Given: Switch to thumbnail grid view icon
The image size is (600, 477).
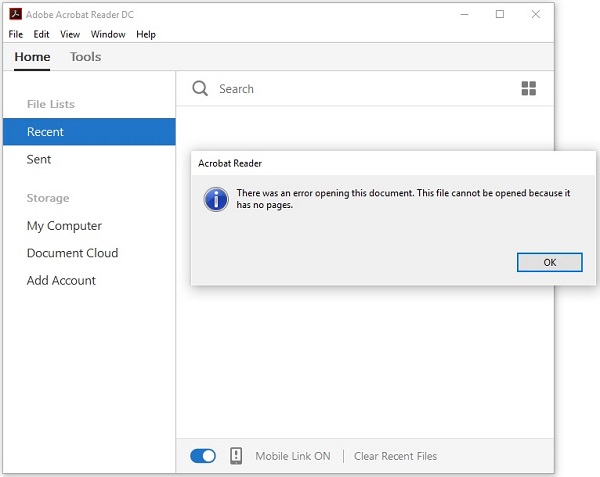Looking at the screenshot, I should click(x=528, y=88).
